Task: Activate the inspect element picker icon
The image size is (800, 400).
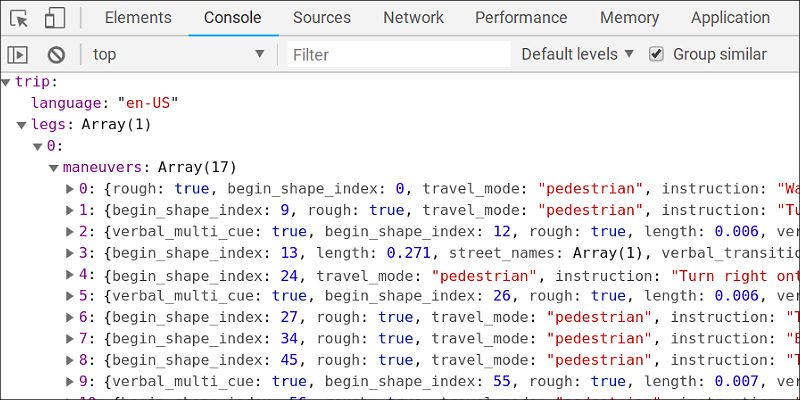Action: pyautogui.click(x=19, y=18)
